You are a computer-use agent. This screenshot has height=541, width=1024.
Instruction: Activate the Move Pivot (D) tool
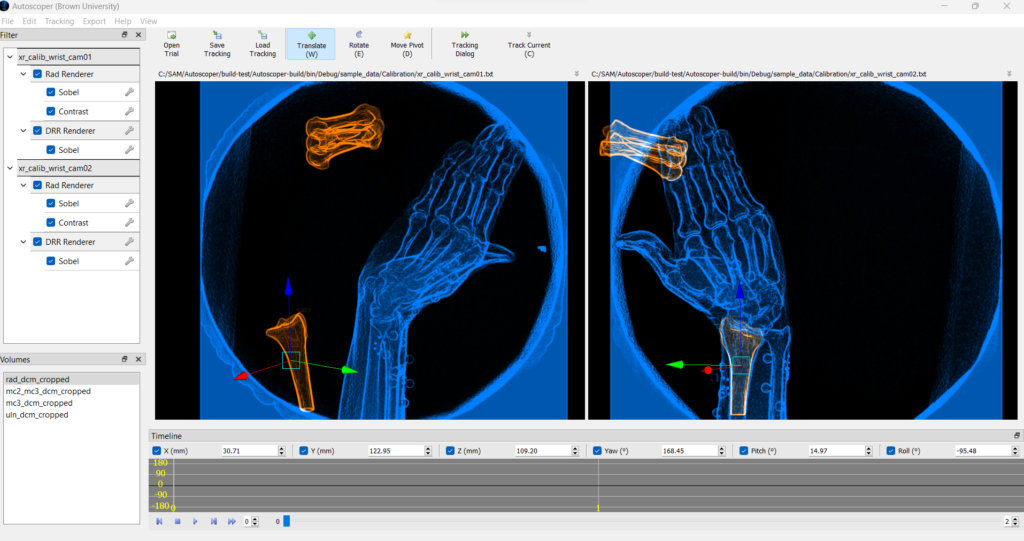point(407,44)
